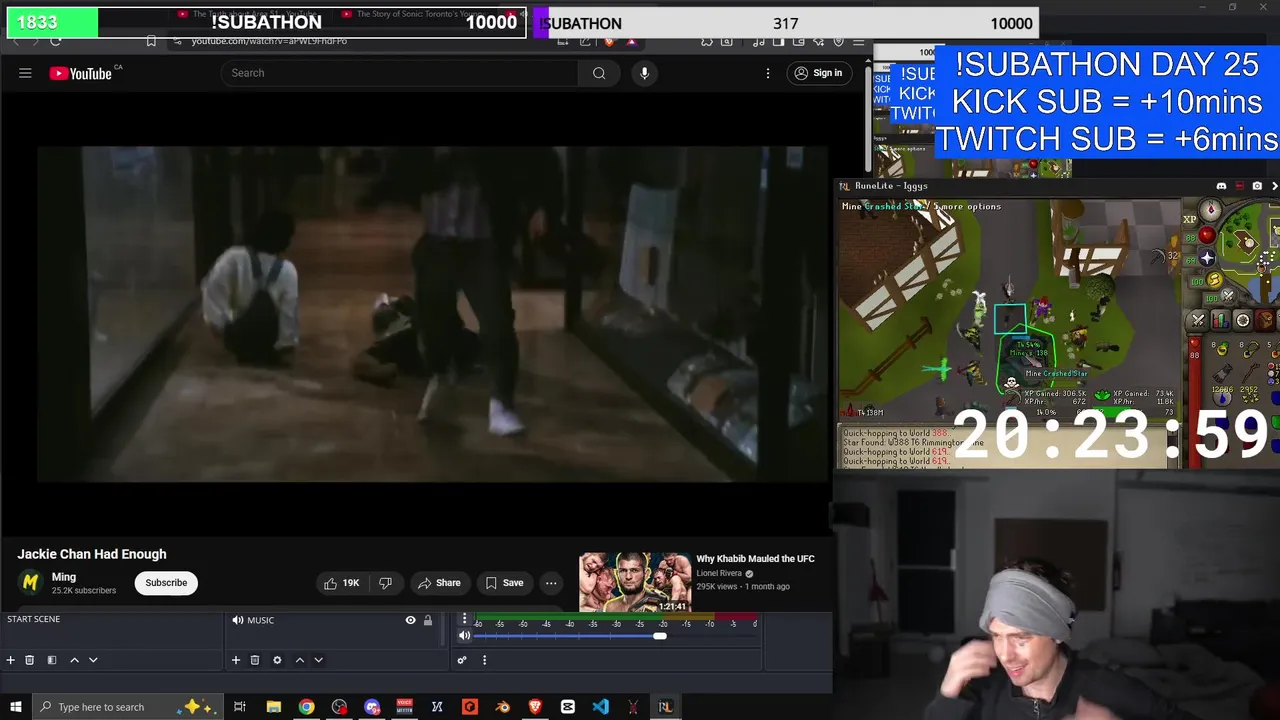Open YouTube settings three-dot menu
Viewport: 1280px width, 720px height.
[768, 73]
